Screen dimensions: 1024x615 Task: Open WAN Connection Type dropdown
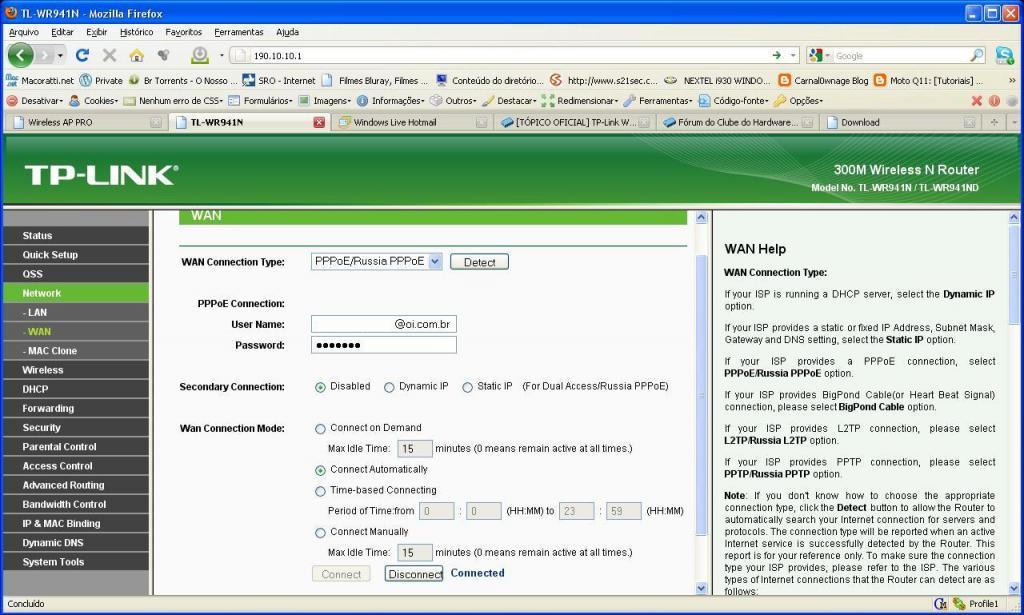point(377,261)
